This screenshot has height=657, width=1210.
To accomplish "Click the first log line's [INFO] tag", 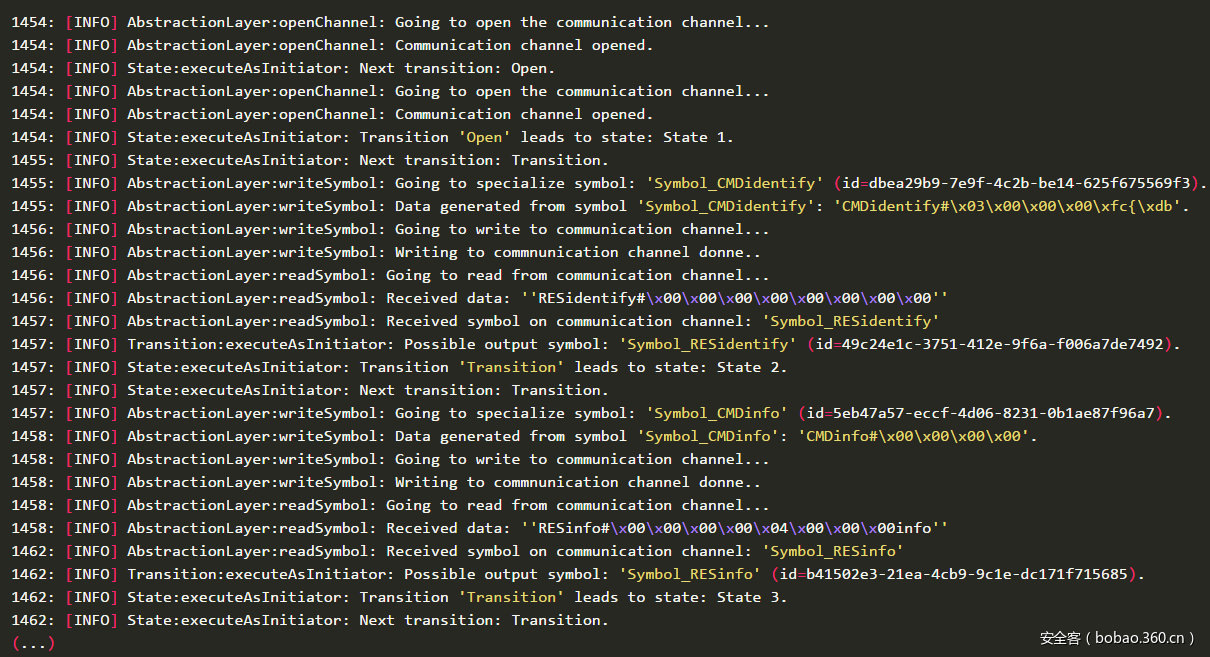I will coord(91,22).
